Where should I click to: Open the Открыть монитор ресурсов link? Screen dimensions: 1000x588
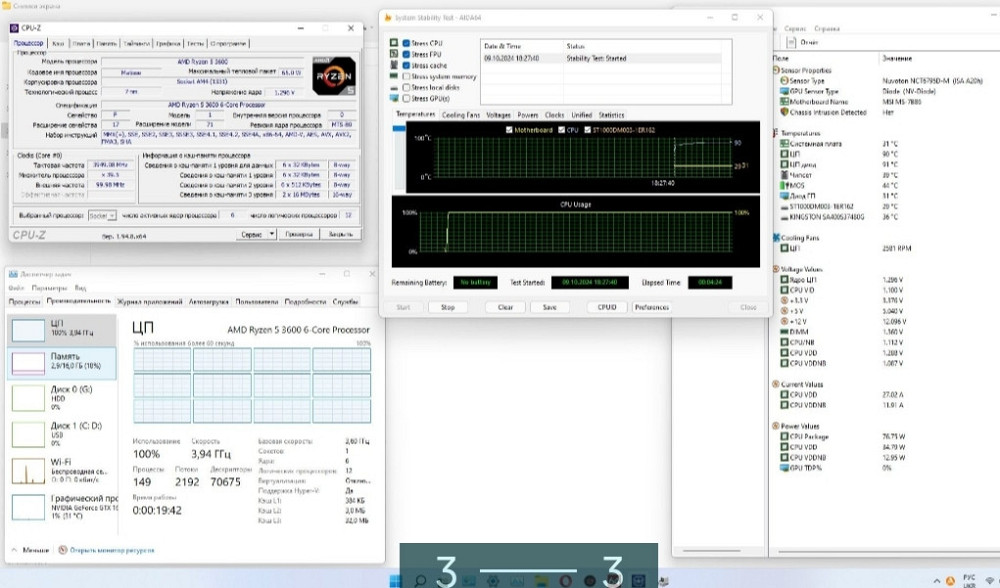[x=110, y=550]
